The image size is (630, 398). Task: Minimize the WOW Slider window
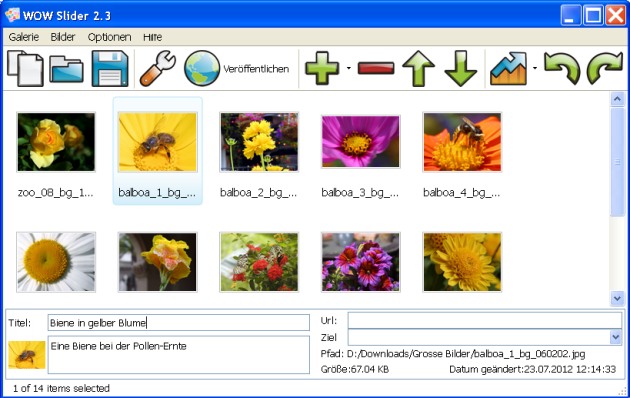571,16
